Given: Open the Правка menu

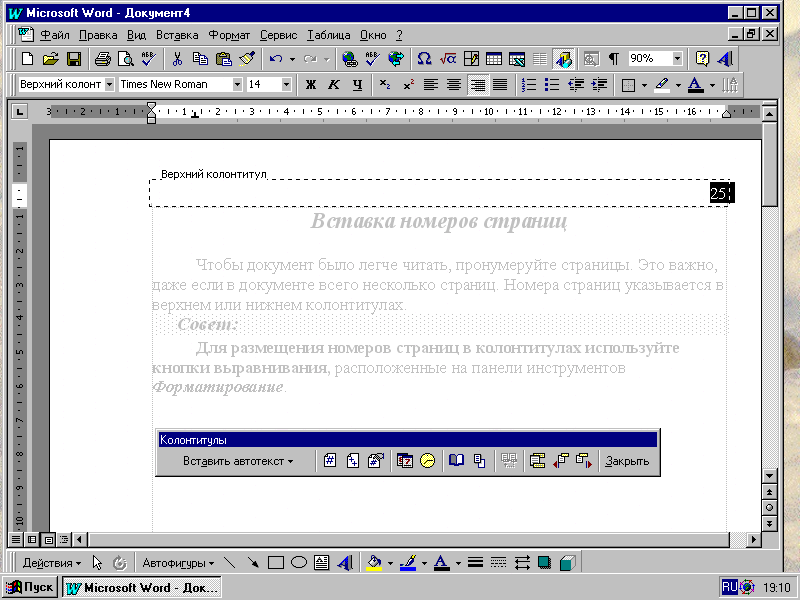Looking at the screenshot, I should click(98, 35).
